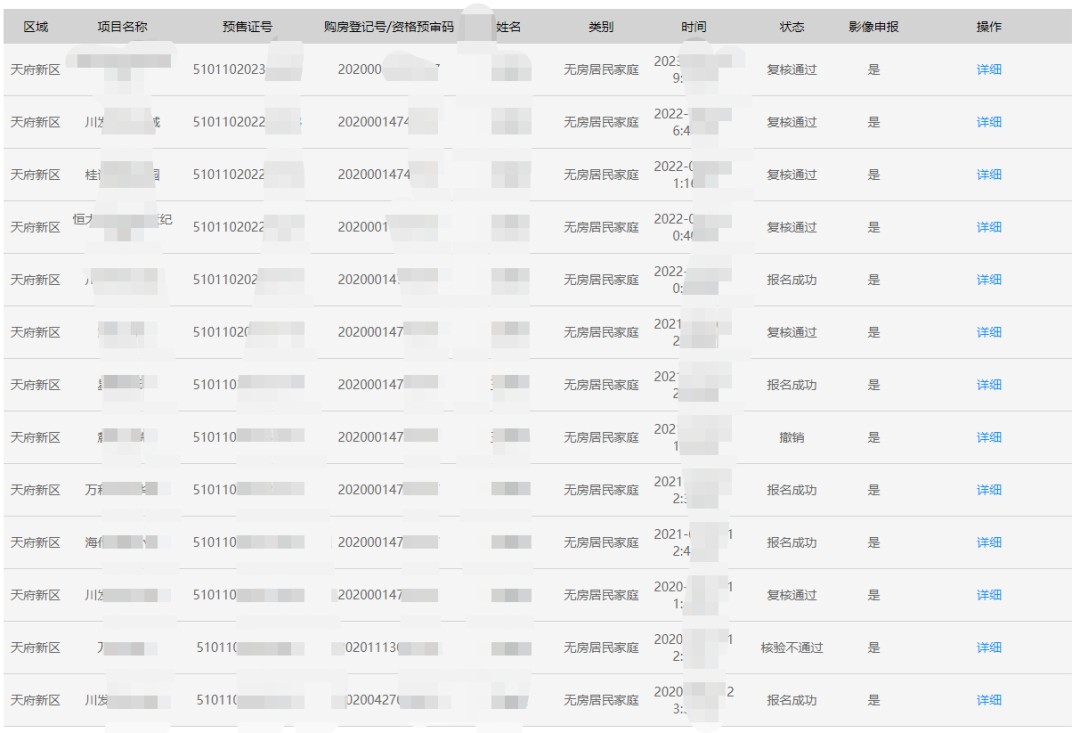The image size is (1080, 733).
Task: Open 详细 for presale number 5101102023 row
Action: pos(989,70)
